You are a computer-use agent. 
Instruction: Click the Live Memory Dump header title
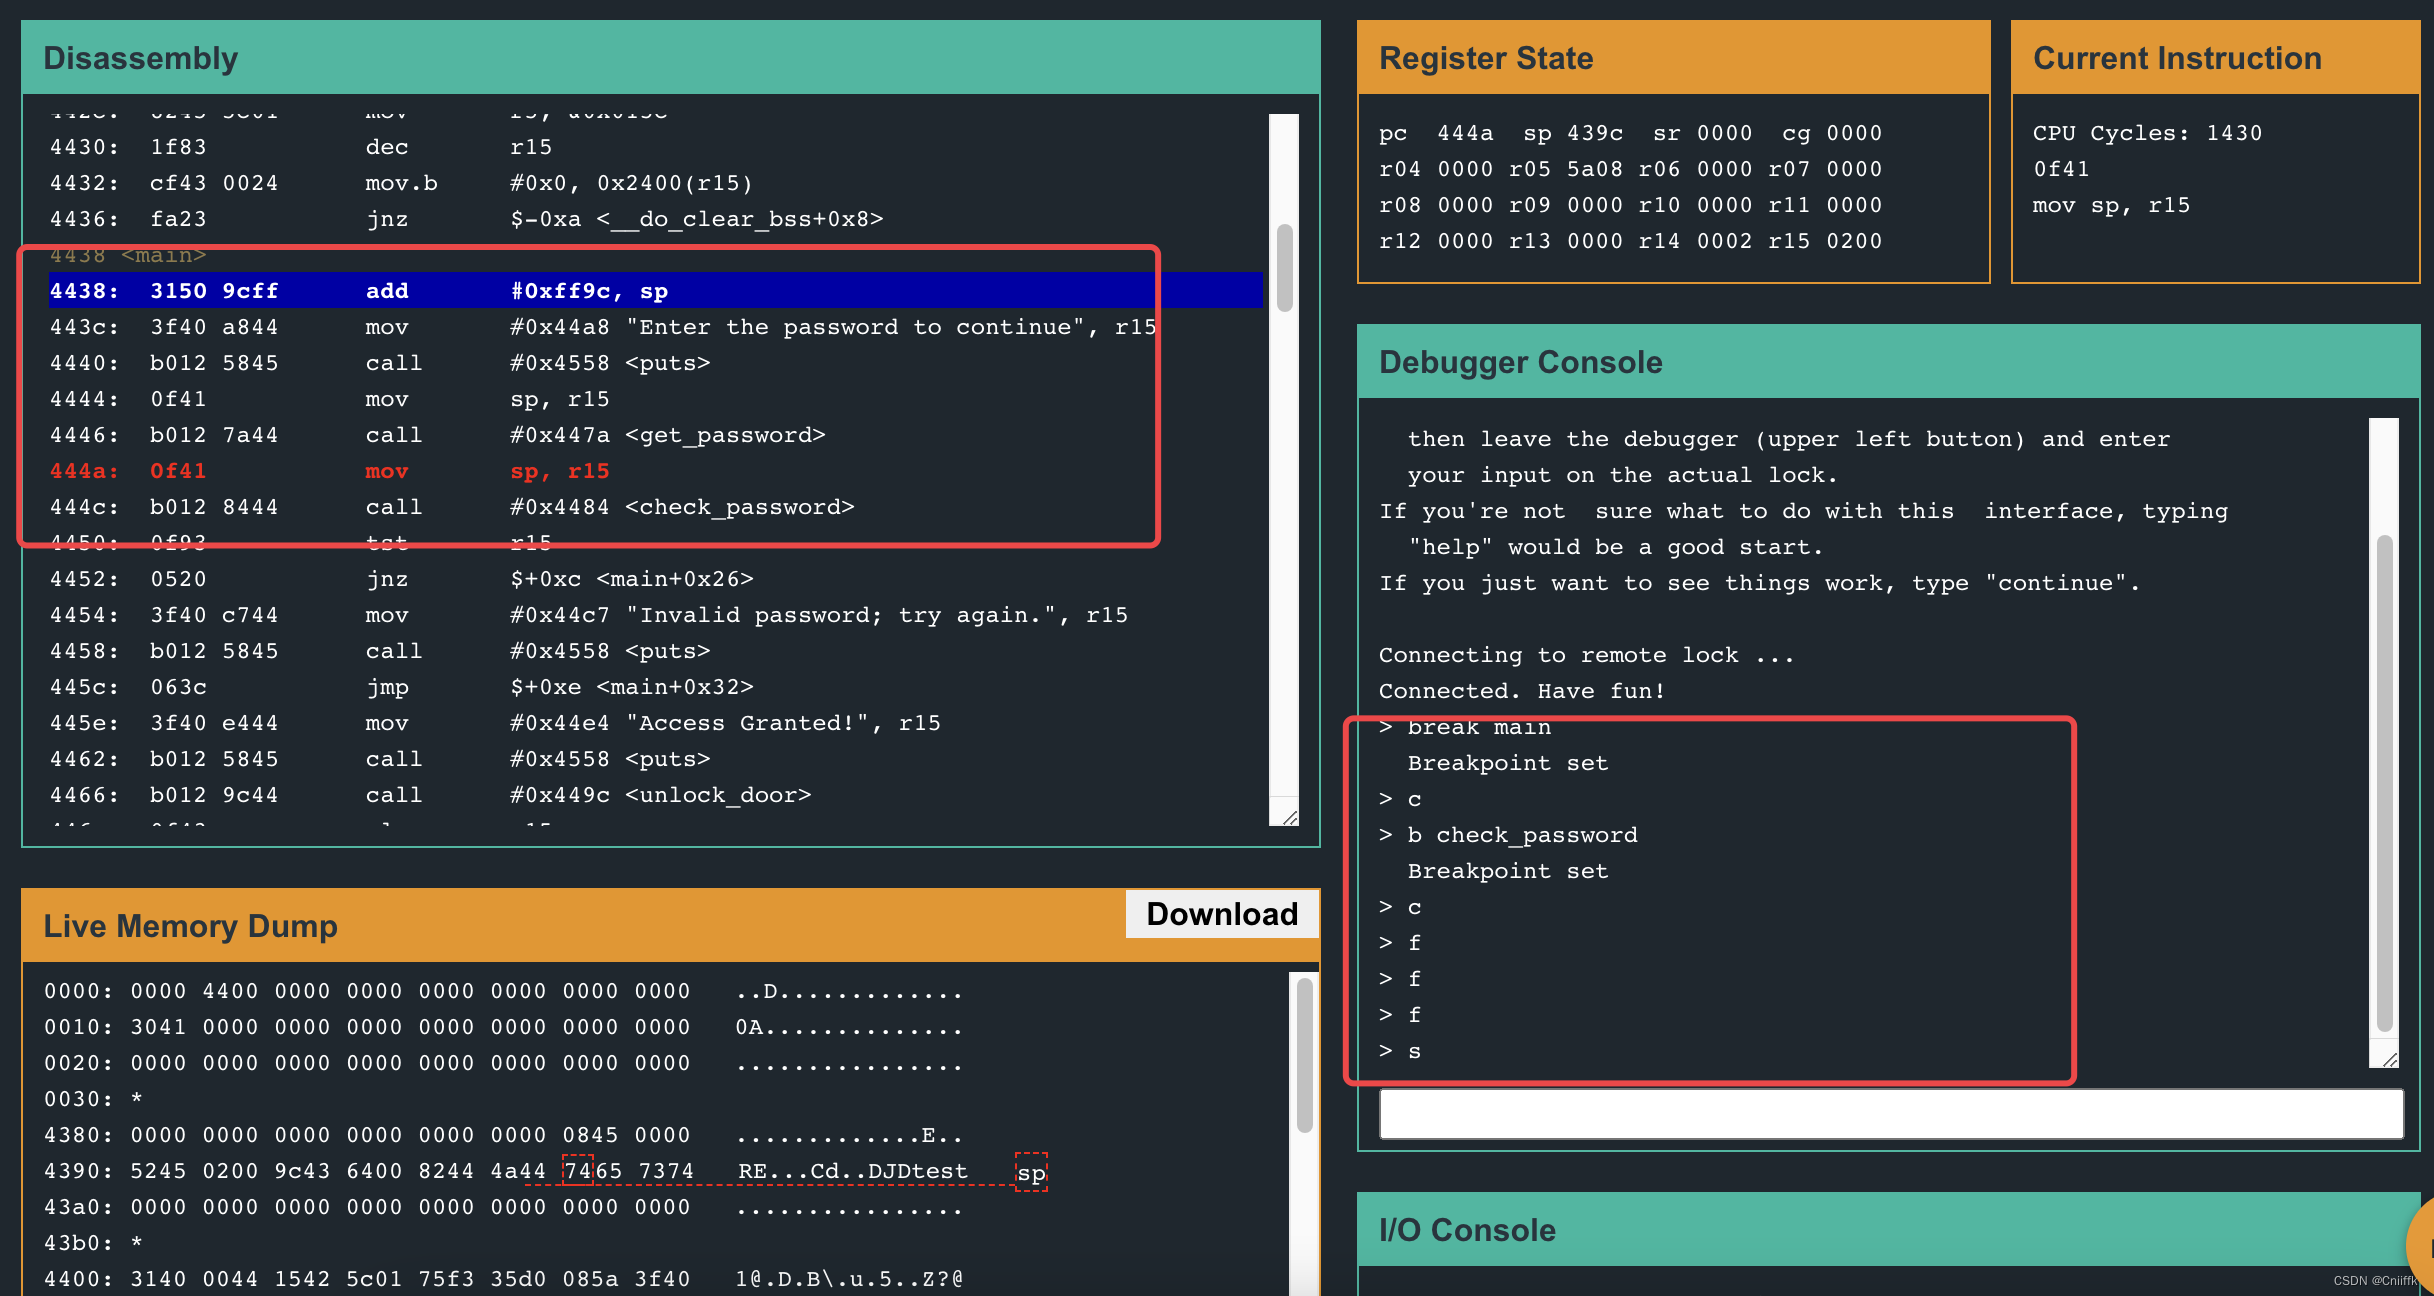tap(190, 926)
